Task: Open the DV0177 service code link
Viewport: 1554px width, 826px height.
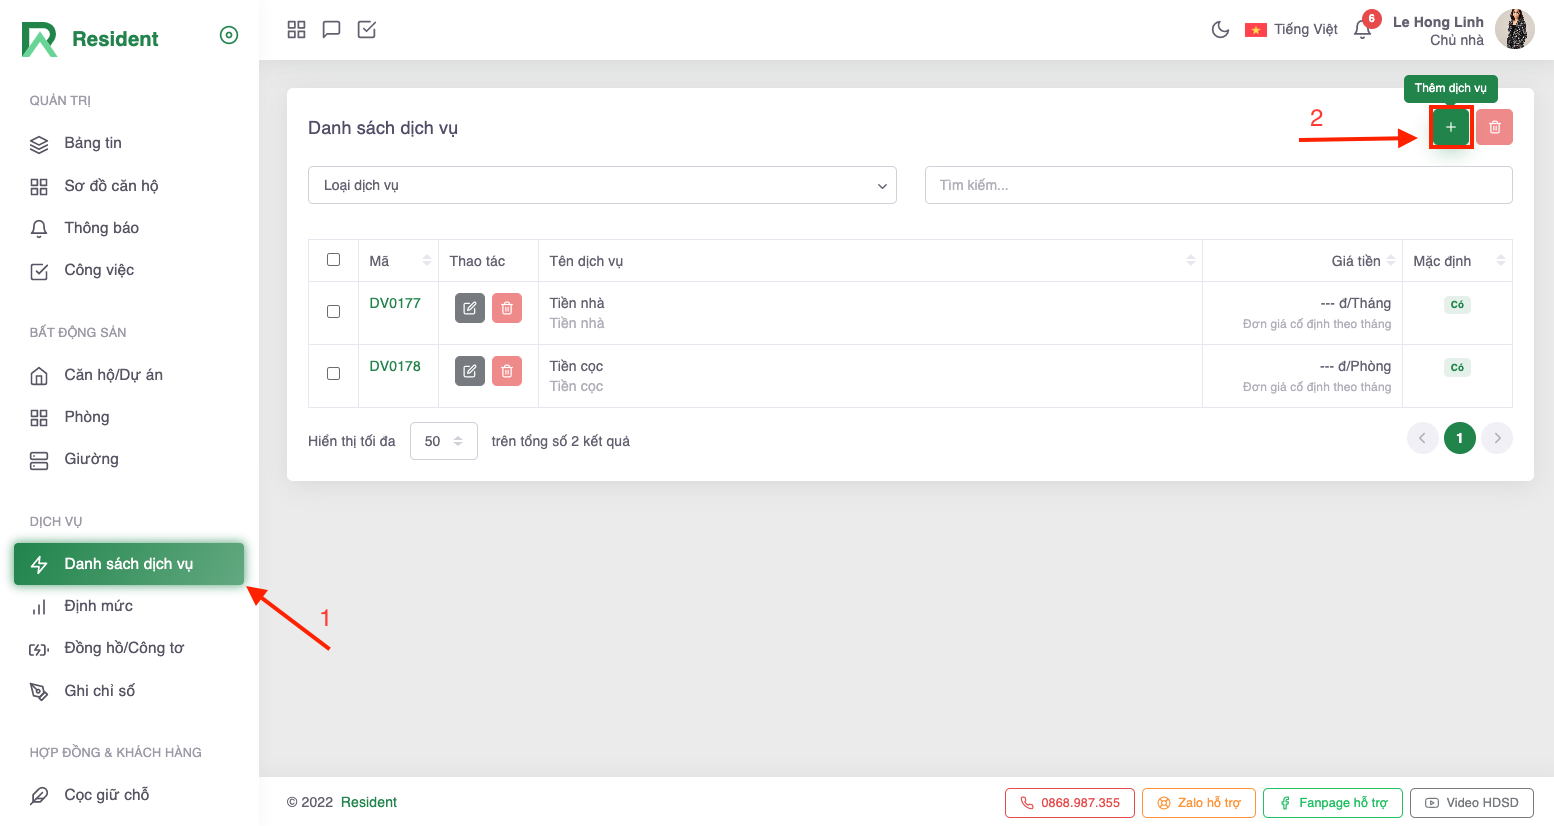Action: click(395, 303)
